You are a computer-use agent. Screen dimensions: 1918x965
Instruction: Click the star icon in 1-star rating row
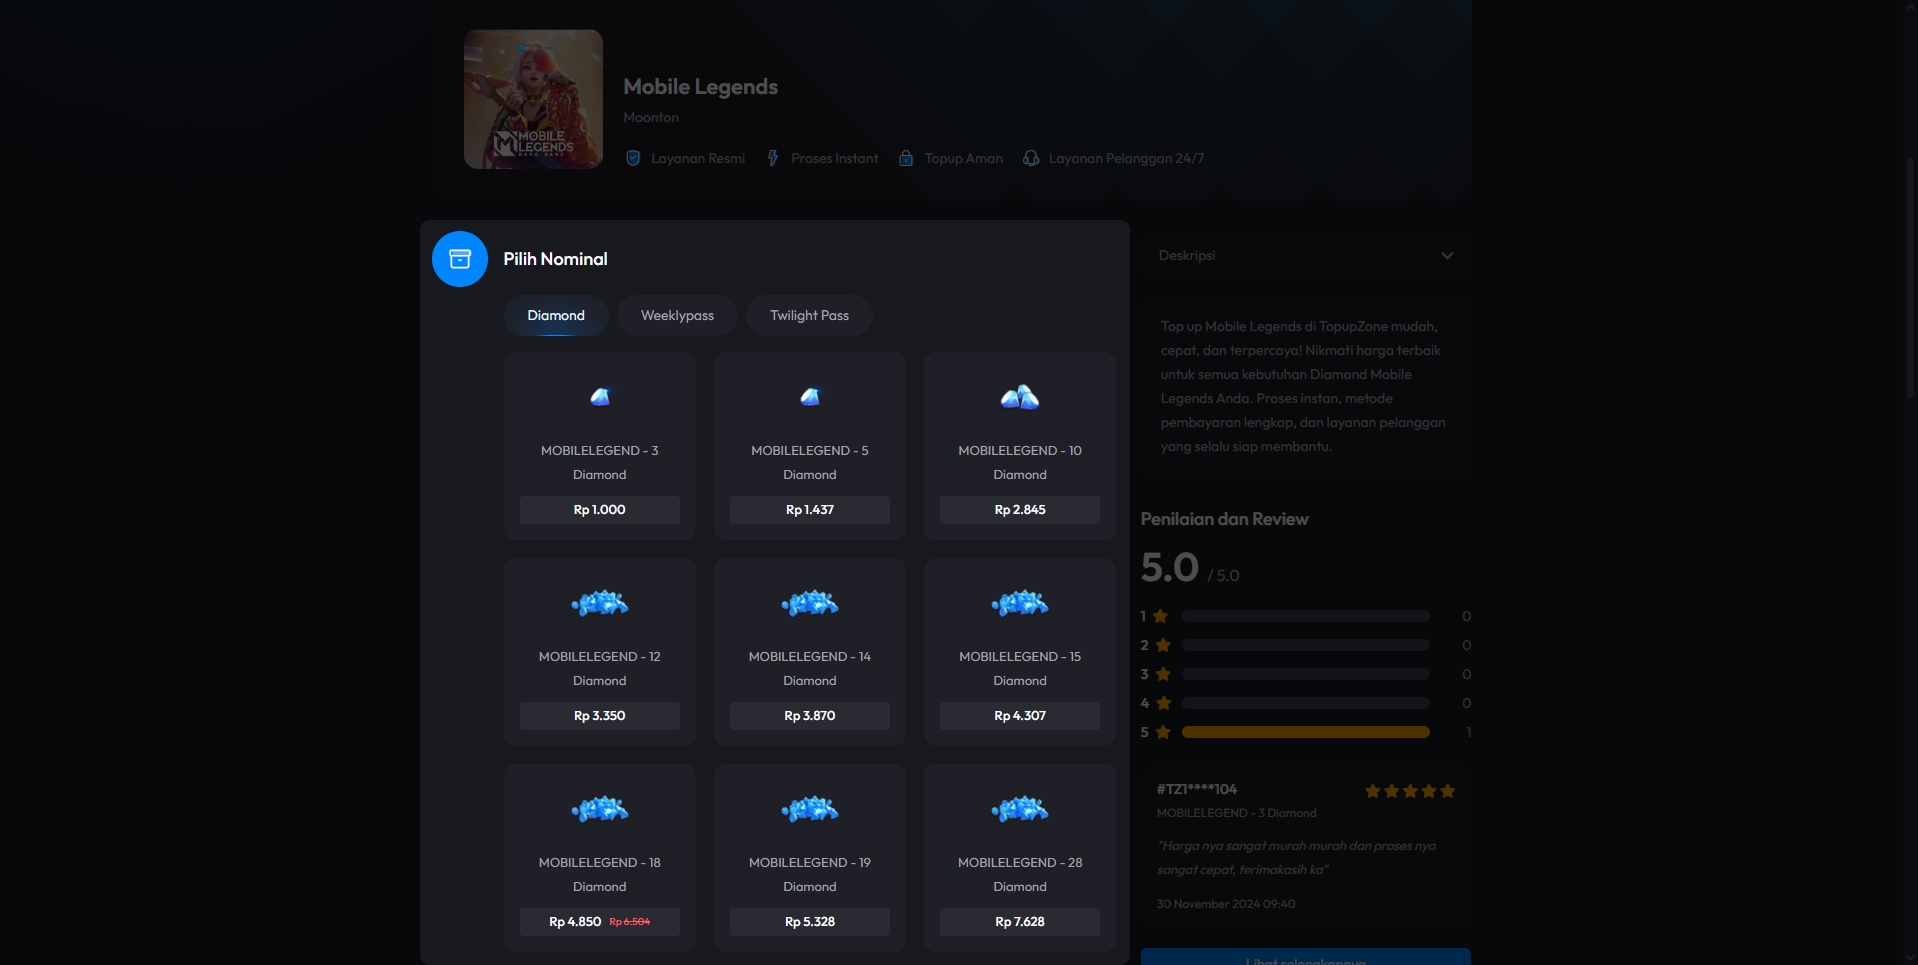coord(1161,616)
